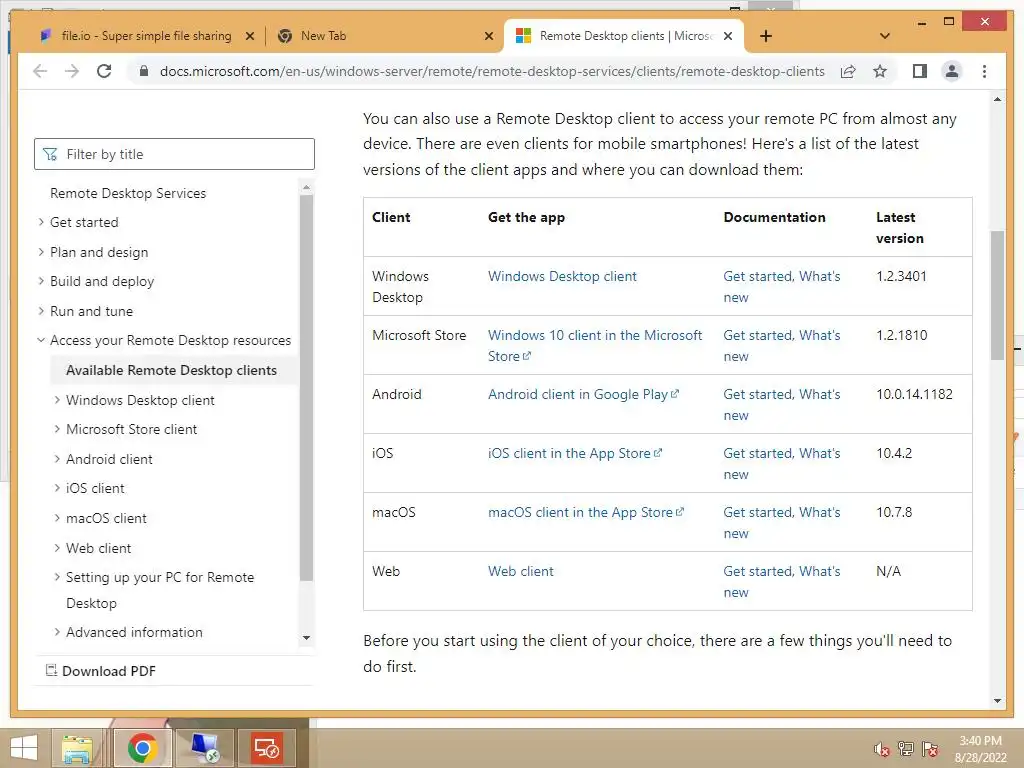Image resolution: width=1024 pixels, height=768 pixels.
Task: Close the New Tab tab
Action: pyautogui.click(x=488, y=37)
